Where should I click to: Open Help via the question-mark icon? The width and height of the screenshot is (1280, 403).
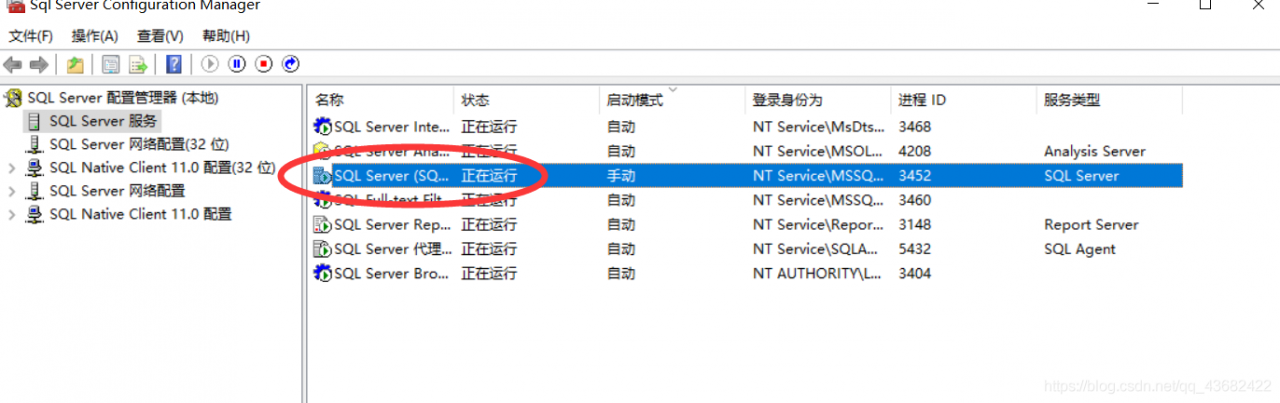pyautogui.click(x=174, y=64)
